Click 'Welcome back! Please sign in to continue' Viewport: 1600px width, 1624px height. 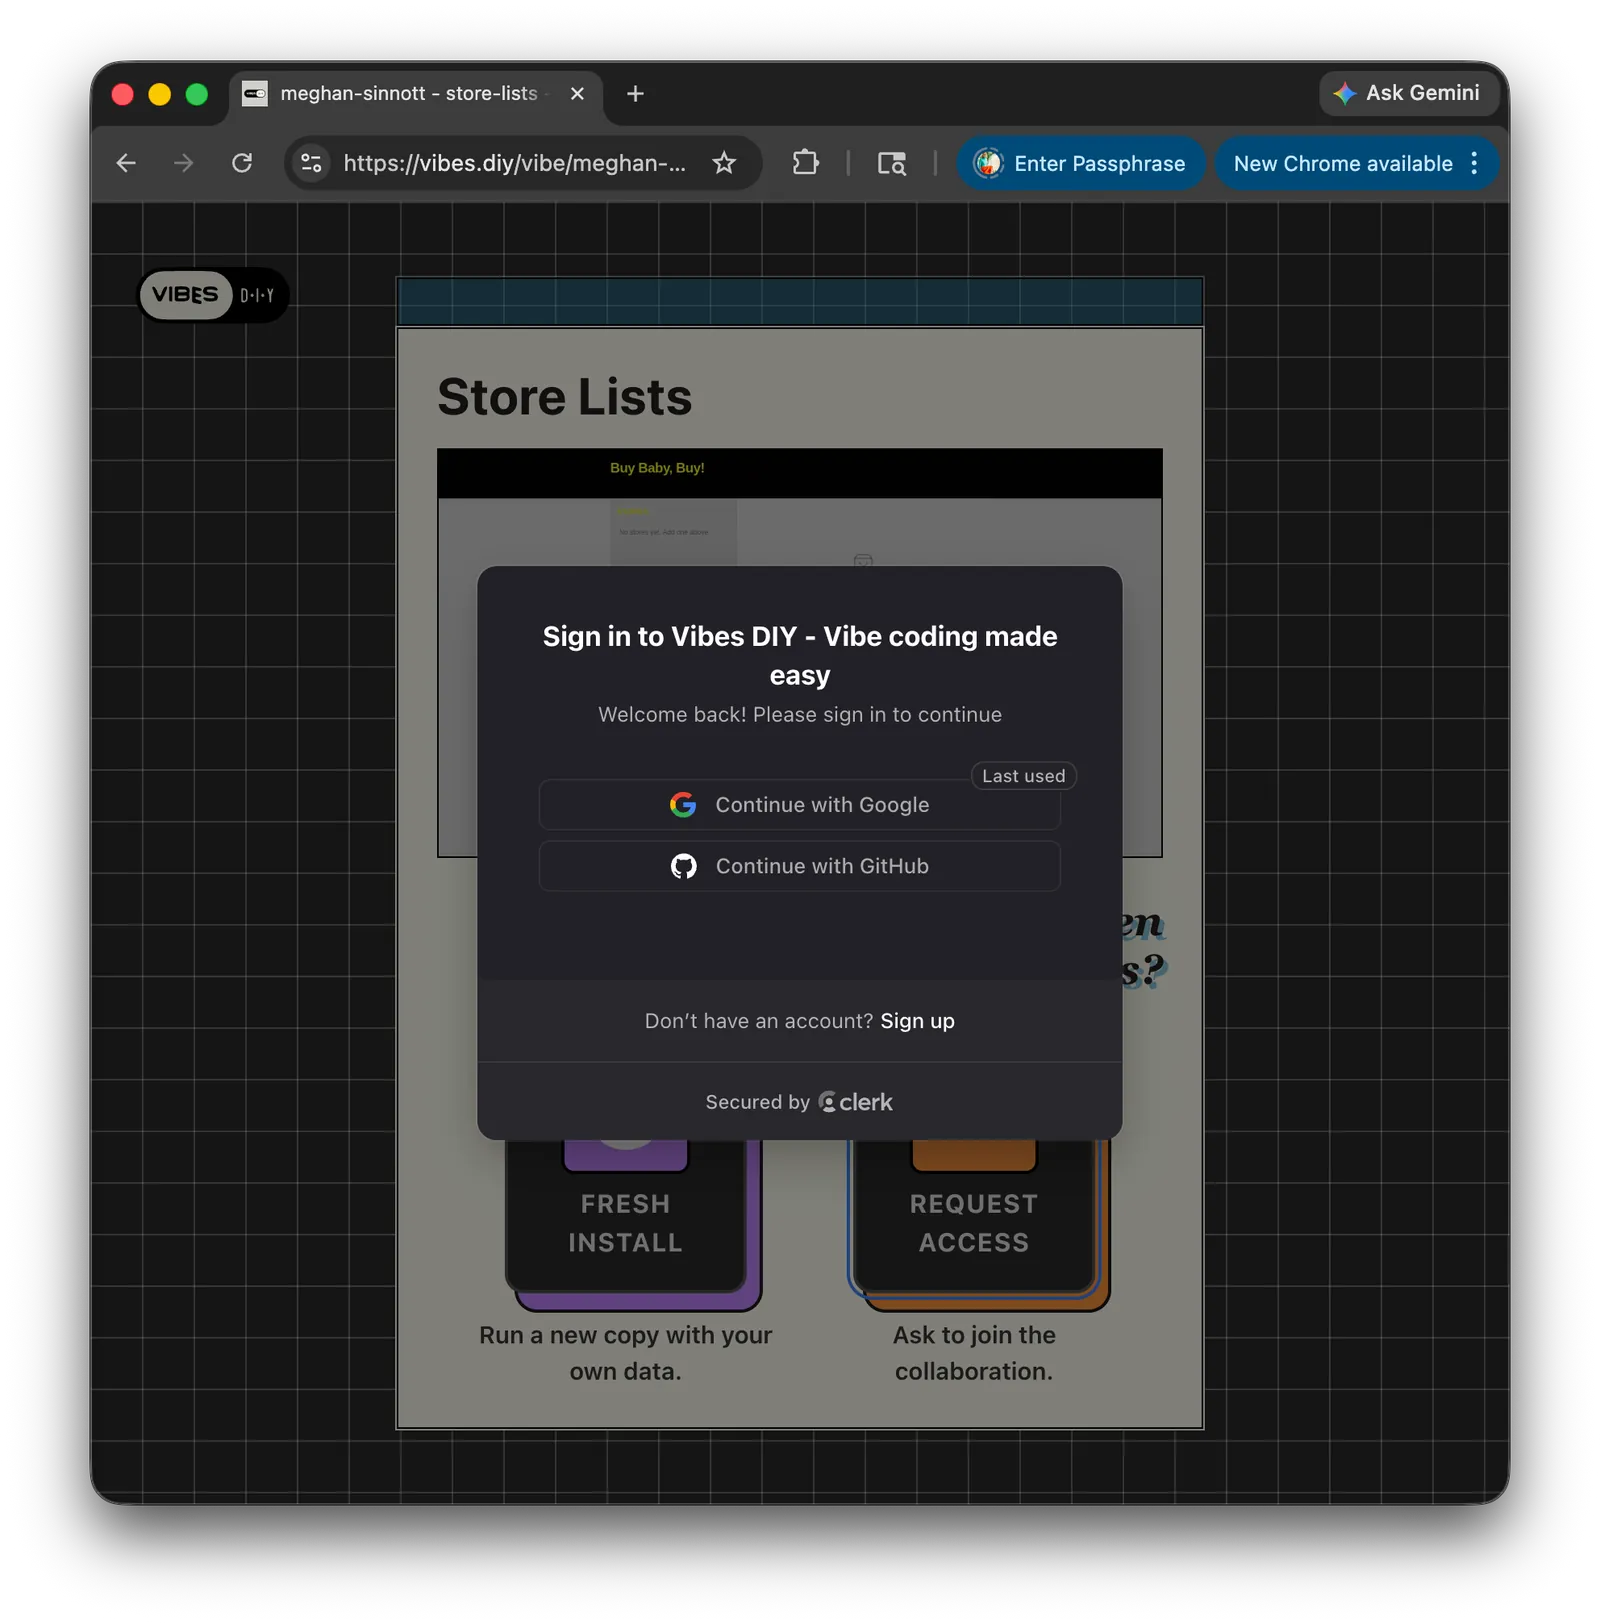[800, 715]
